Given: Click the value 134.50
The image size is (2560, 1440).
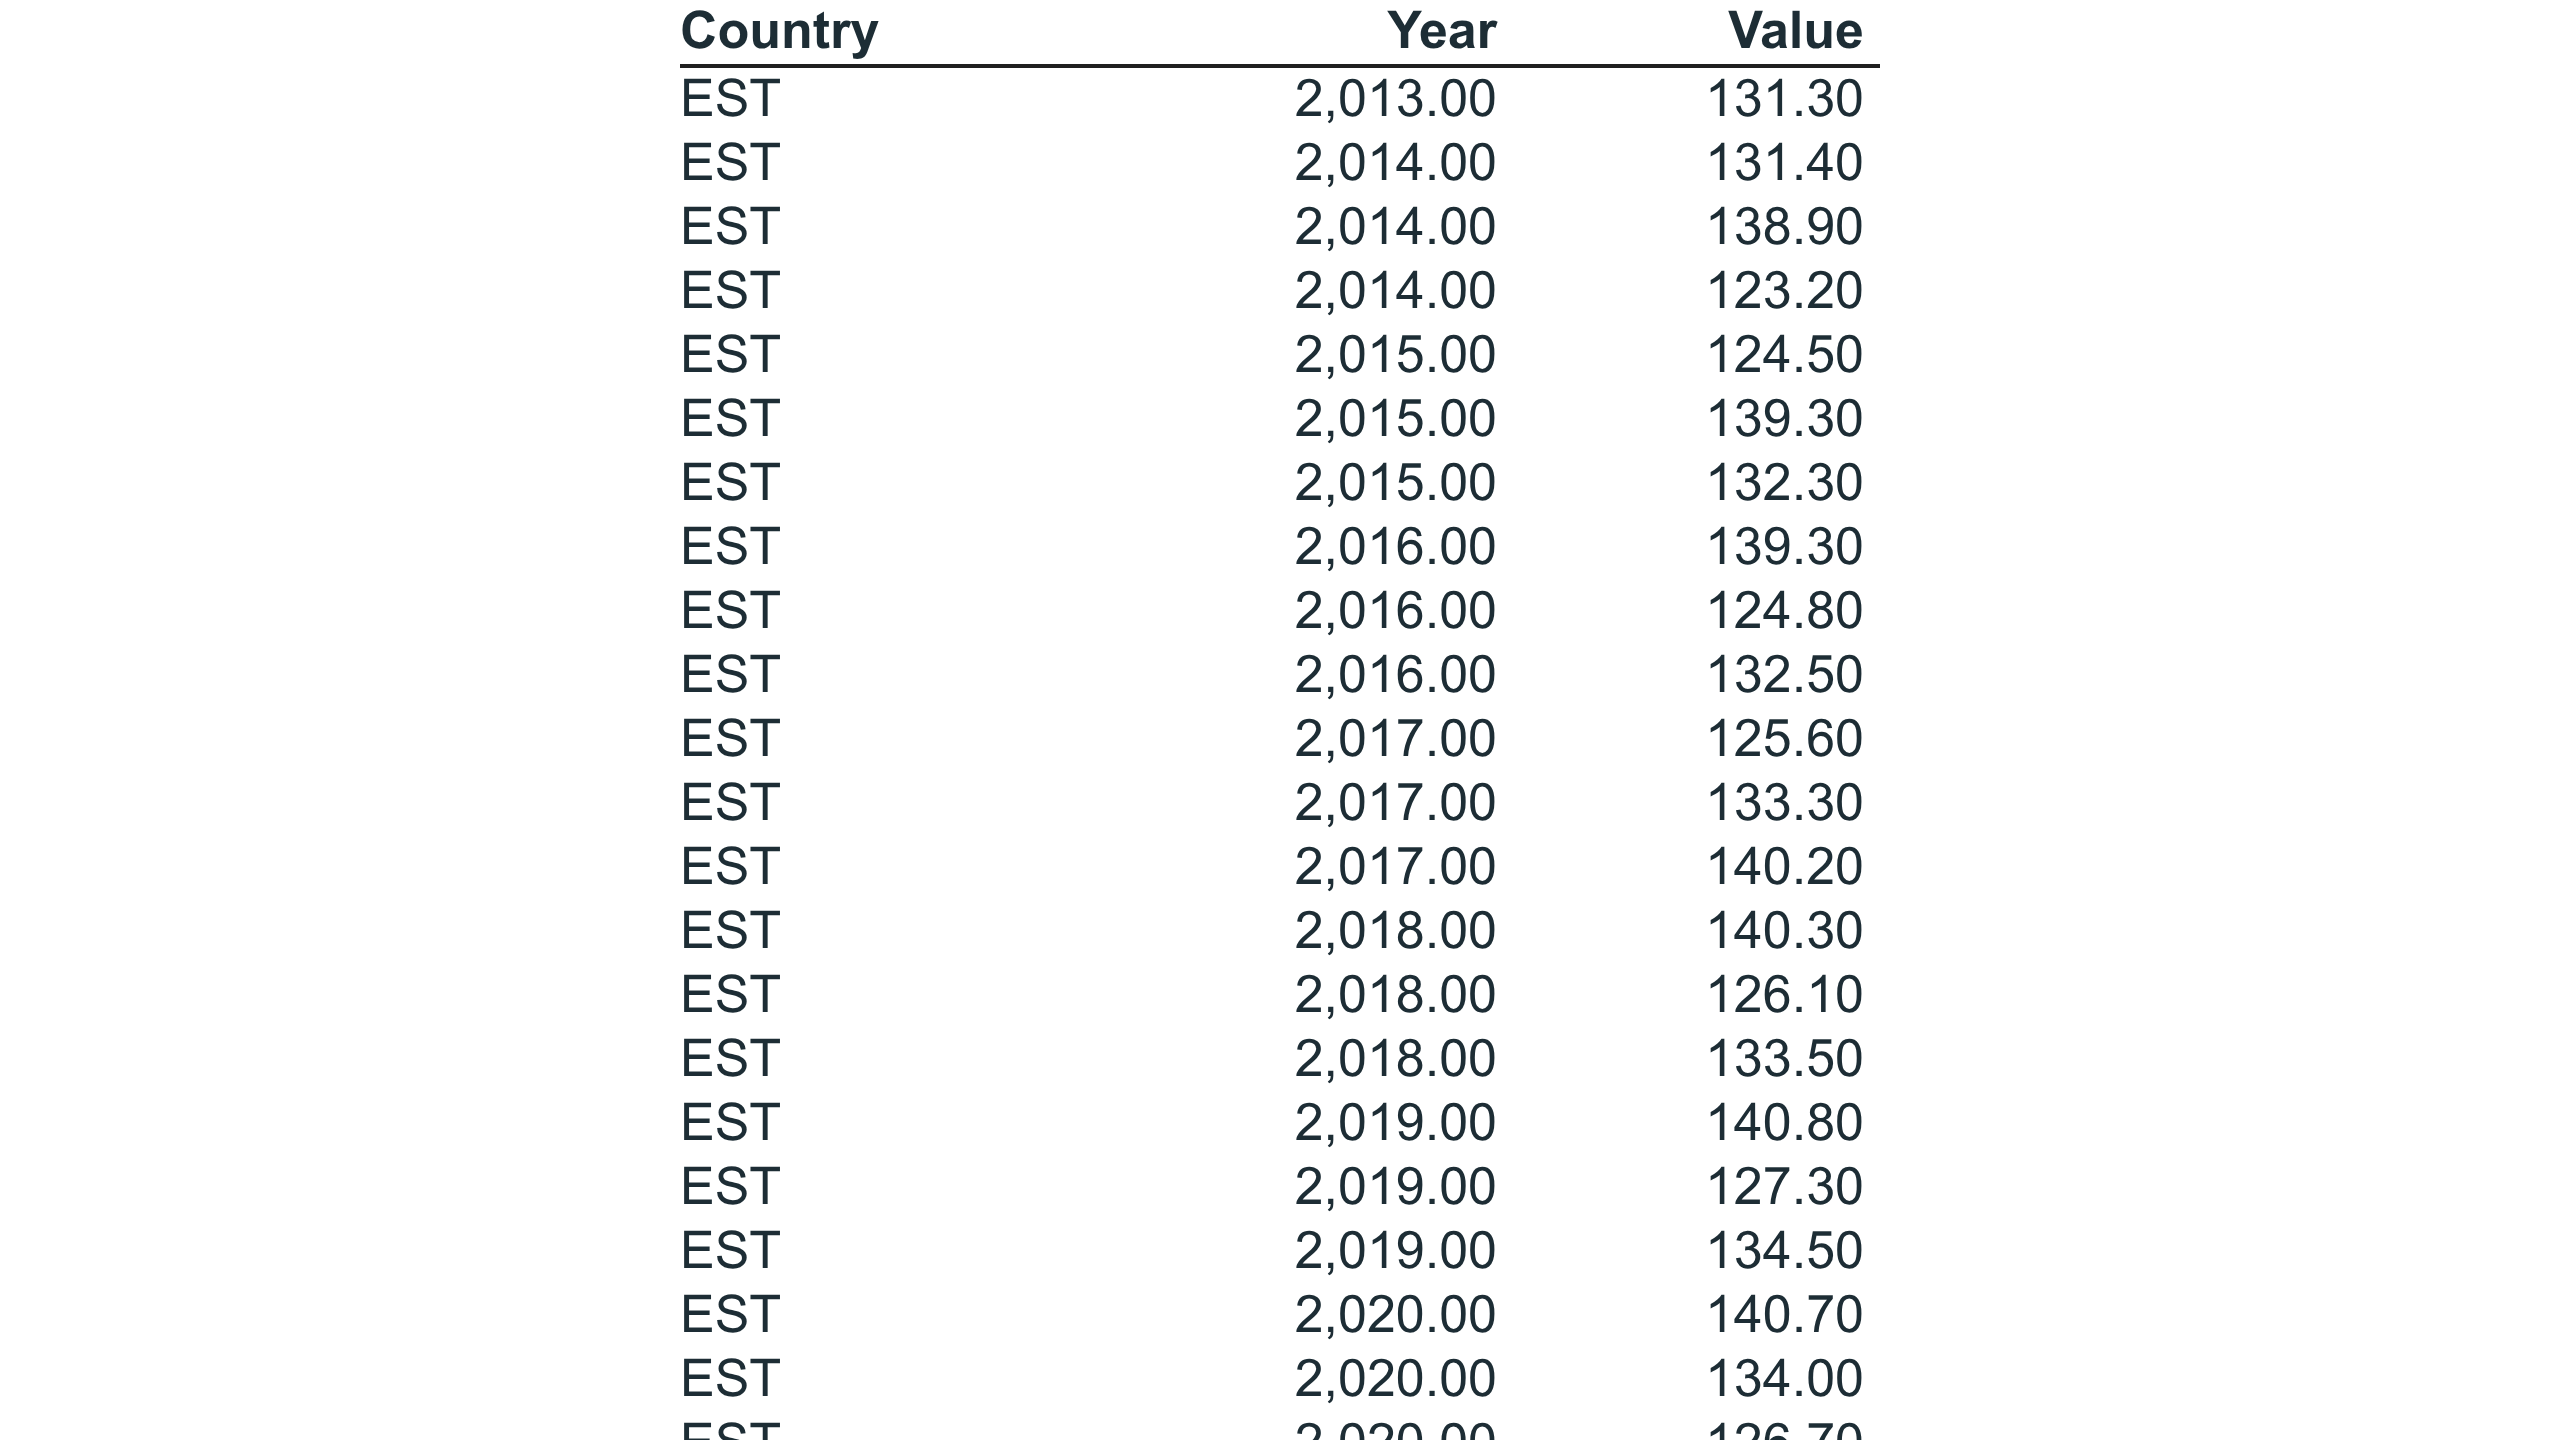Looking at the screenshot, I should point(1784,1251).
